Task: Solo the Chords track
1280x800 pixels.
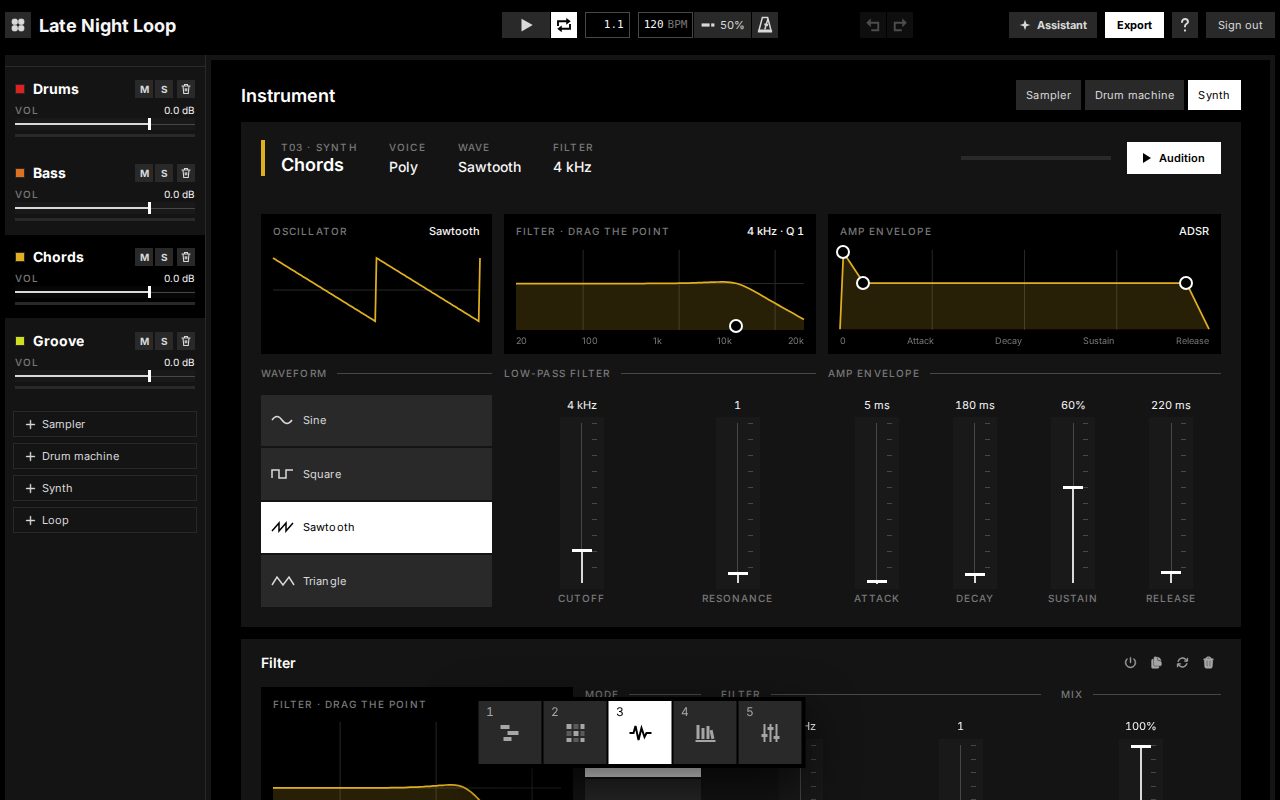Action: (165, 257)
